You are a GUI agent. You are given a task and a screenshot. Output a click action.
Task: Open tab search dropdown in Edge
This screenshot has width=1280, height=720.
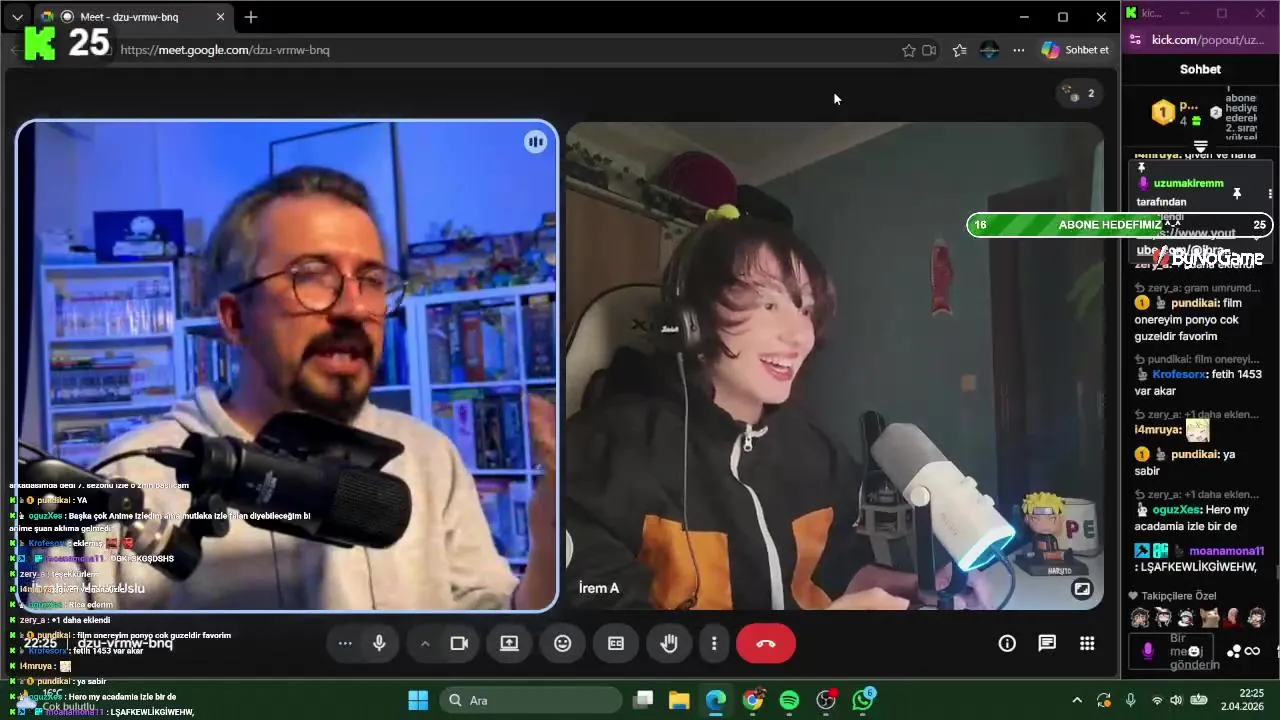coord(17,17)
